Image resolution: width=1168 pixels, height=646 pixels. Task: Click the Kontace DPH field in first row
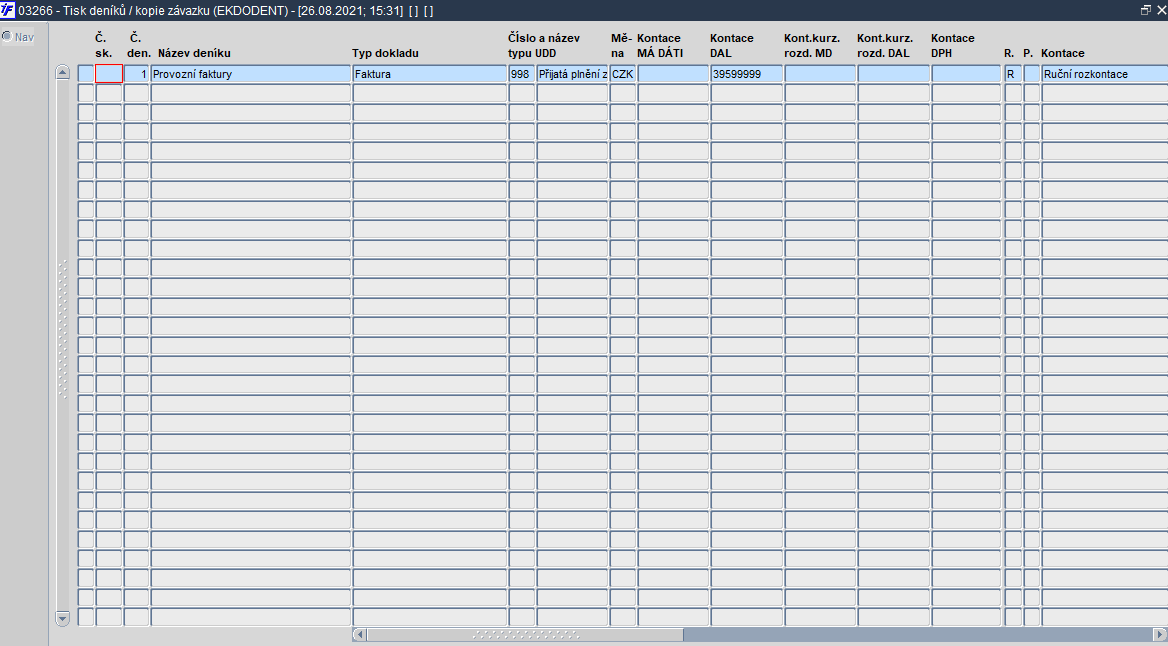coord(966,74)
